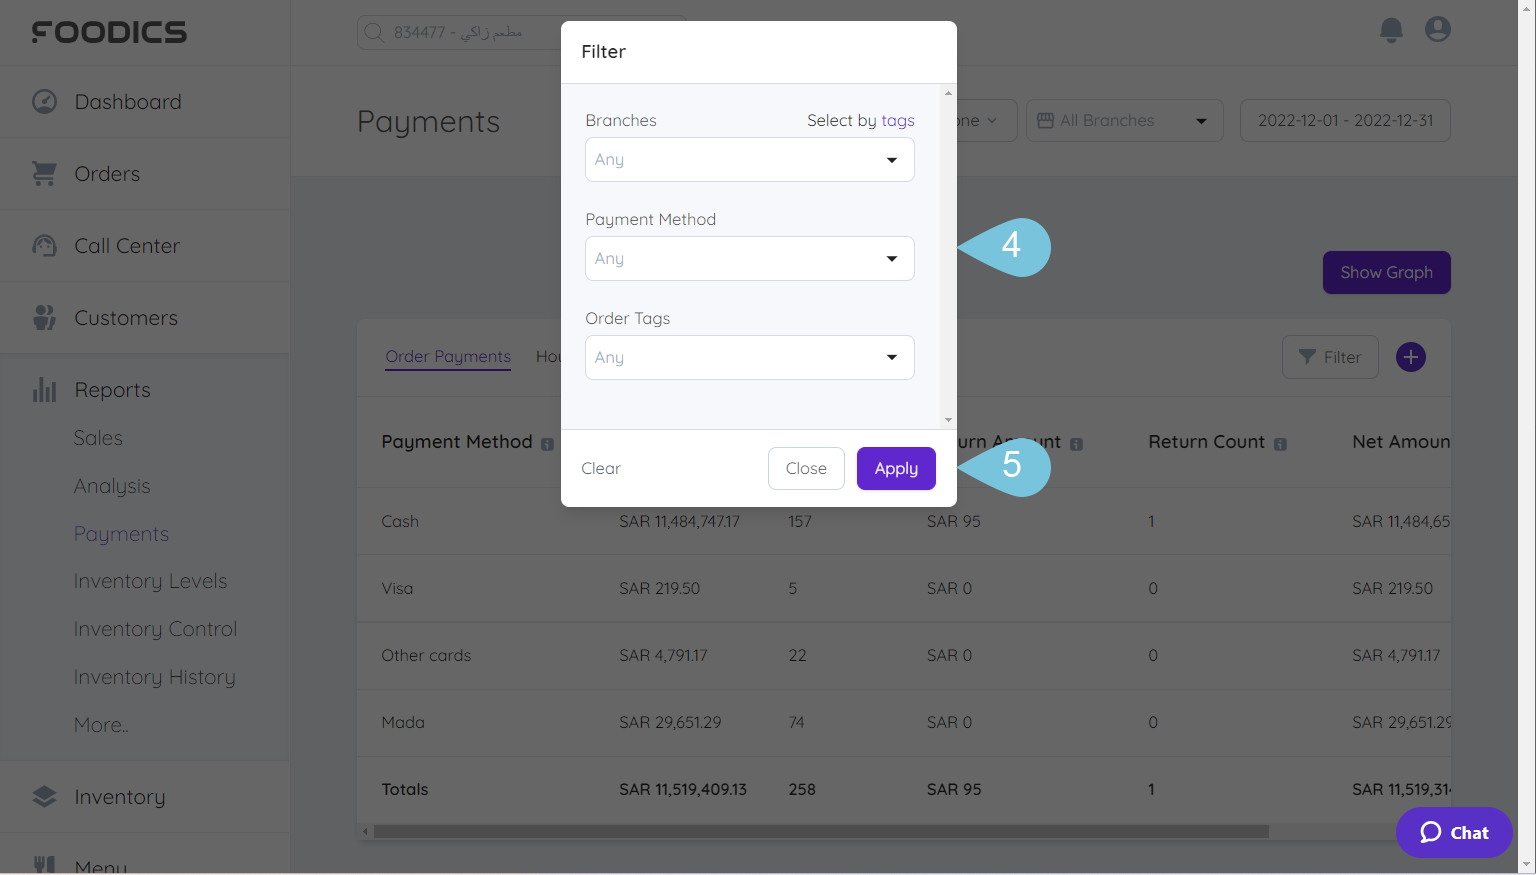The width and height of the screenshot is (1536, 875).
Task: Switch to the Order Payments tab
Action: tap(448, 357)
